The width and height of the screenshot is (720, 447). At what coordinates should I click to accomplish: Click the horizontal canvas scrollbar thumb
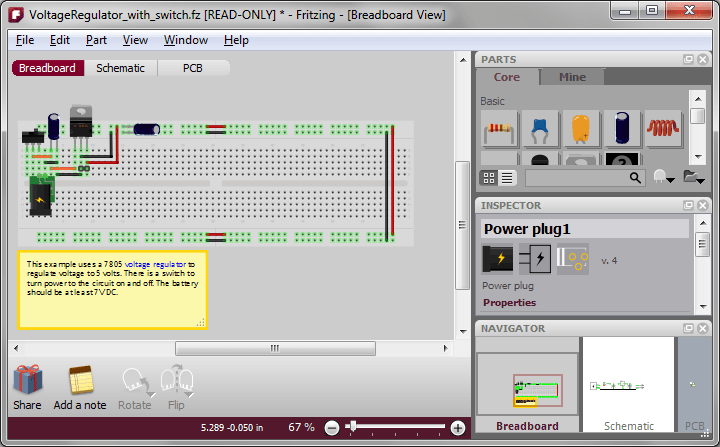pyautogui.click(x=275, y=348)
